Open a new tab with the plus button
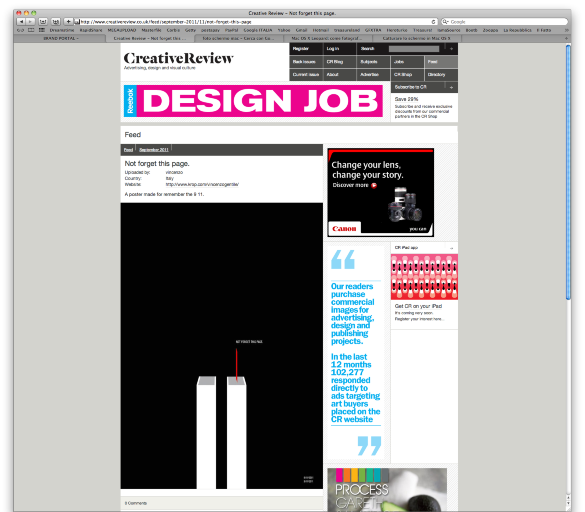585x512 pixels. 566,38
